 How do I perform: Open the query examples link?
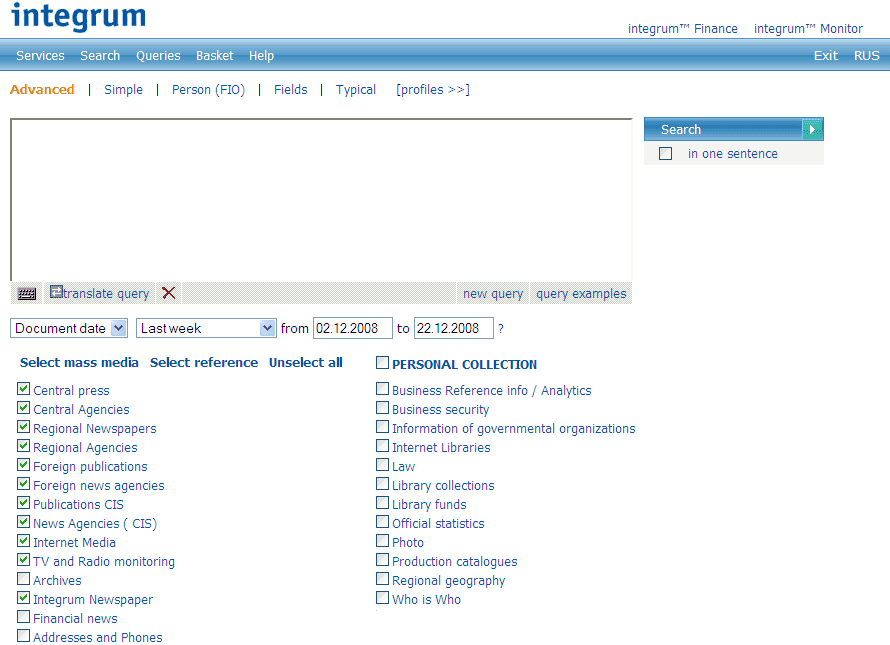581,294
